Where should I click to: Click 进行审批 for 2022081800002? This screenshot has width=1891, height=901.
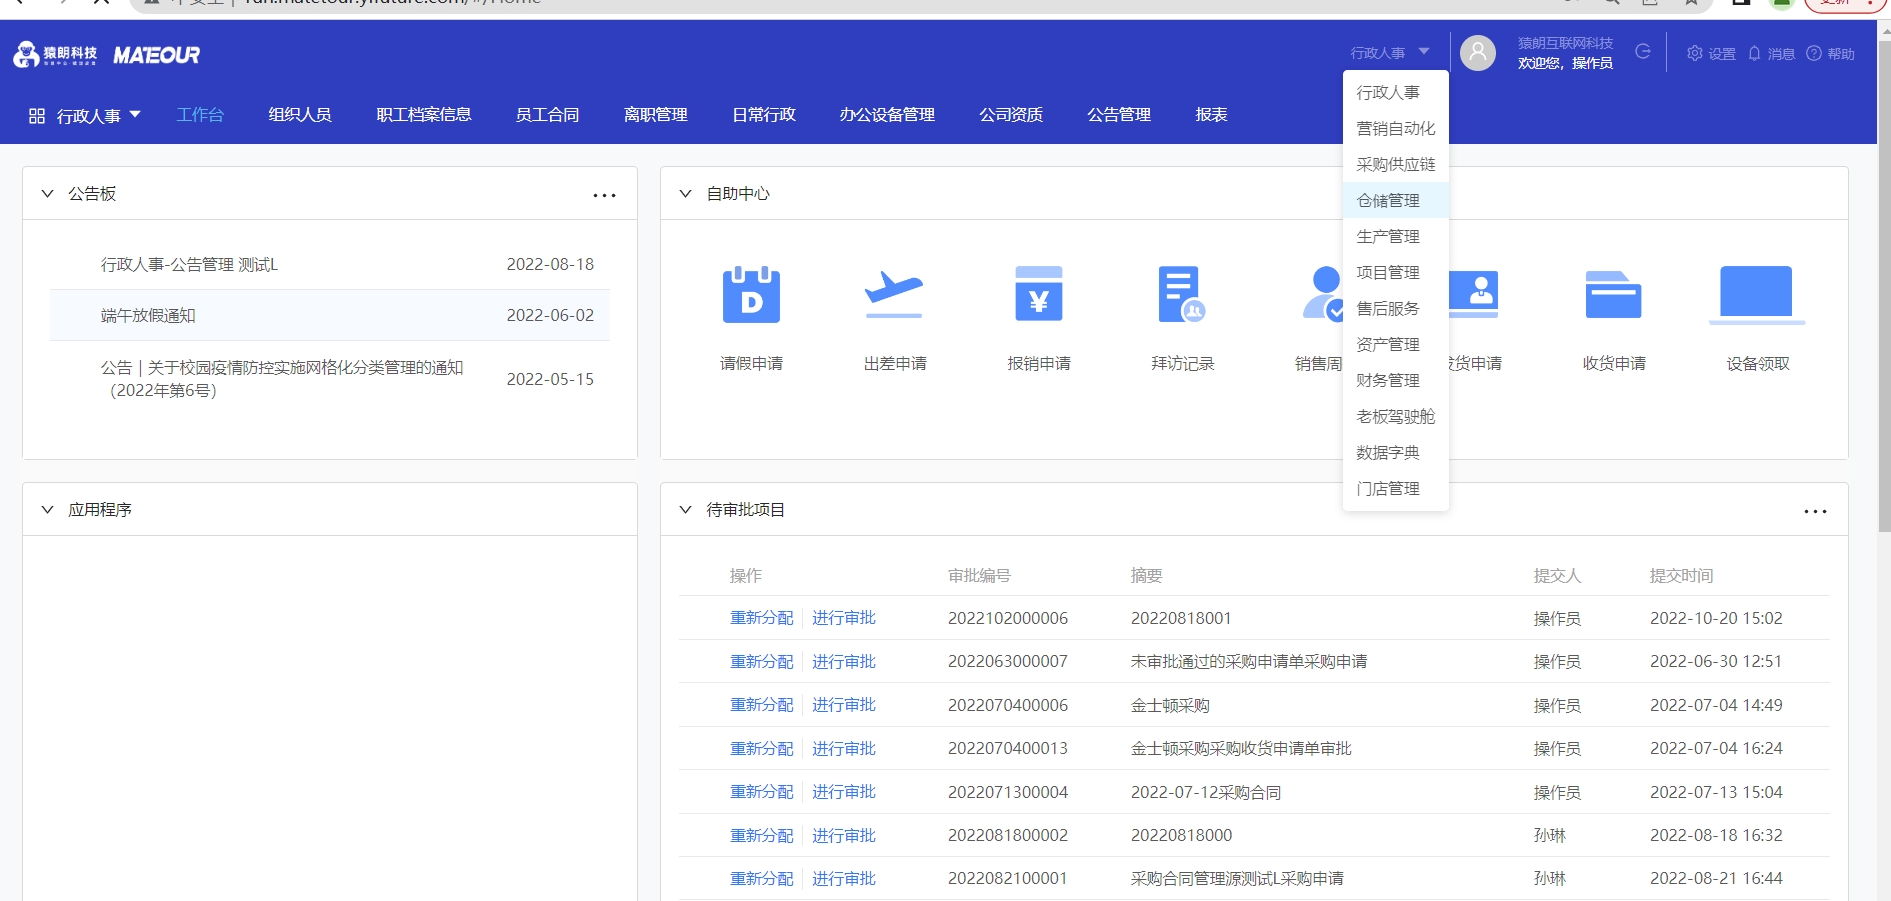tap(844, 836)
